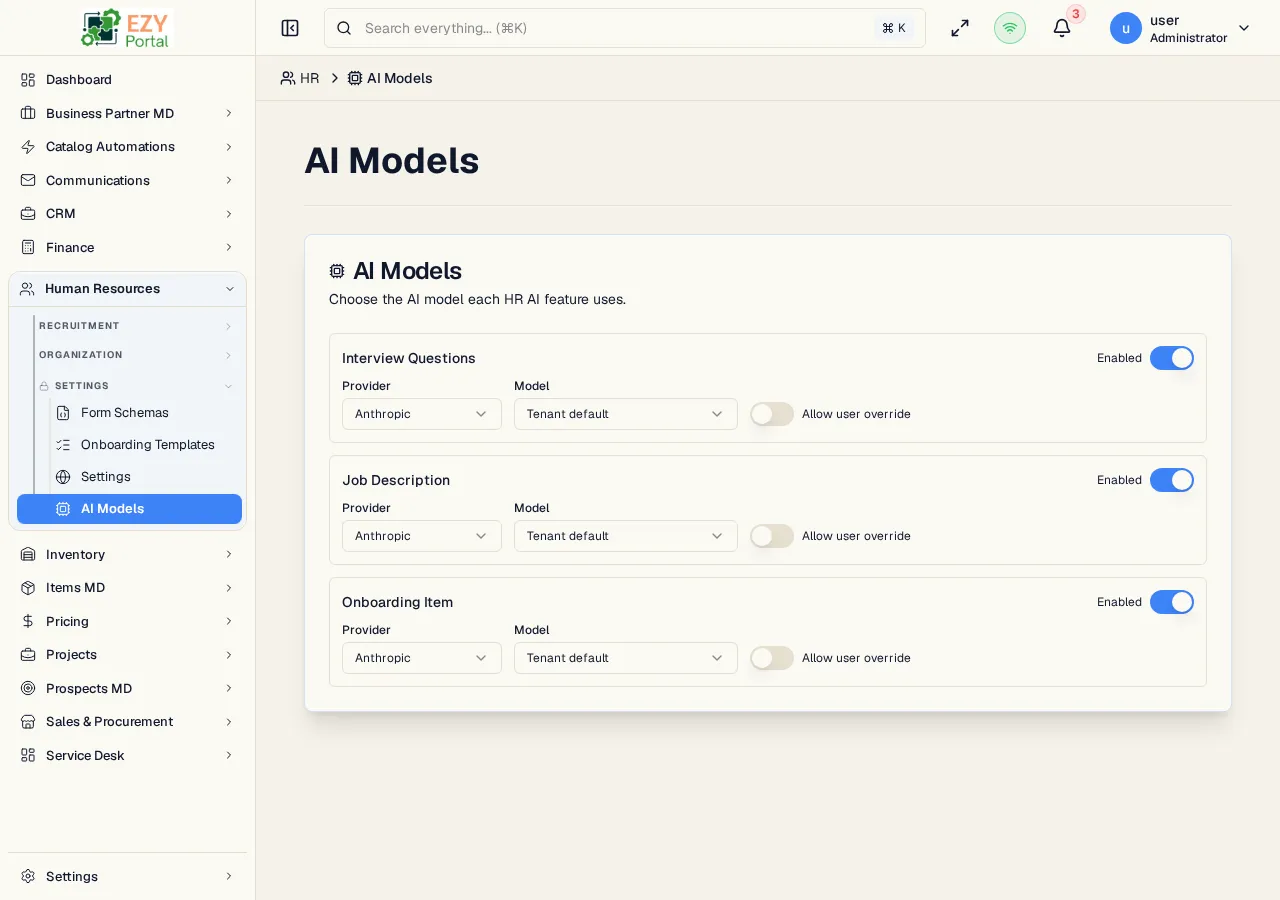1280x900 pixels.
Task: Click the ⌘K shortcut badge
Action: click(894, 28)
